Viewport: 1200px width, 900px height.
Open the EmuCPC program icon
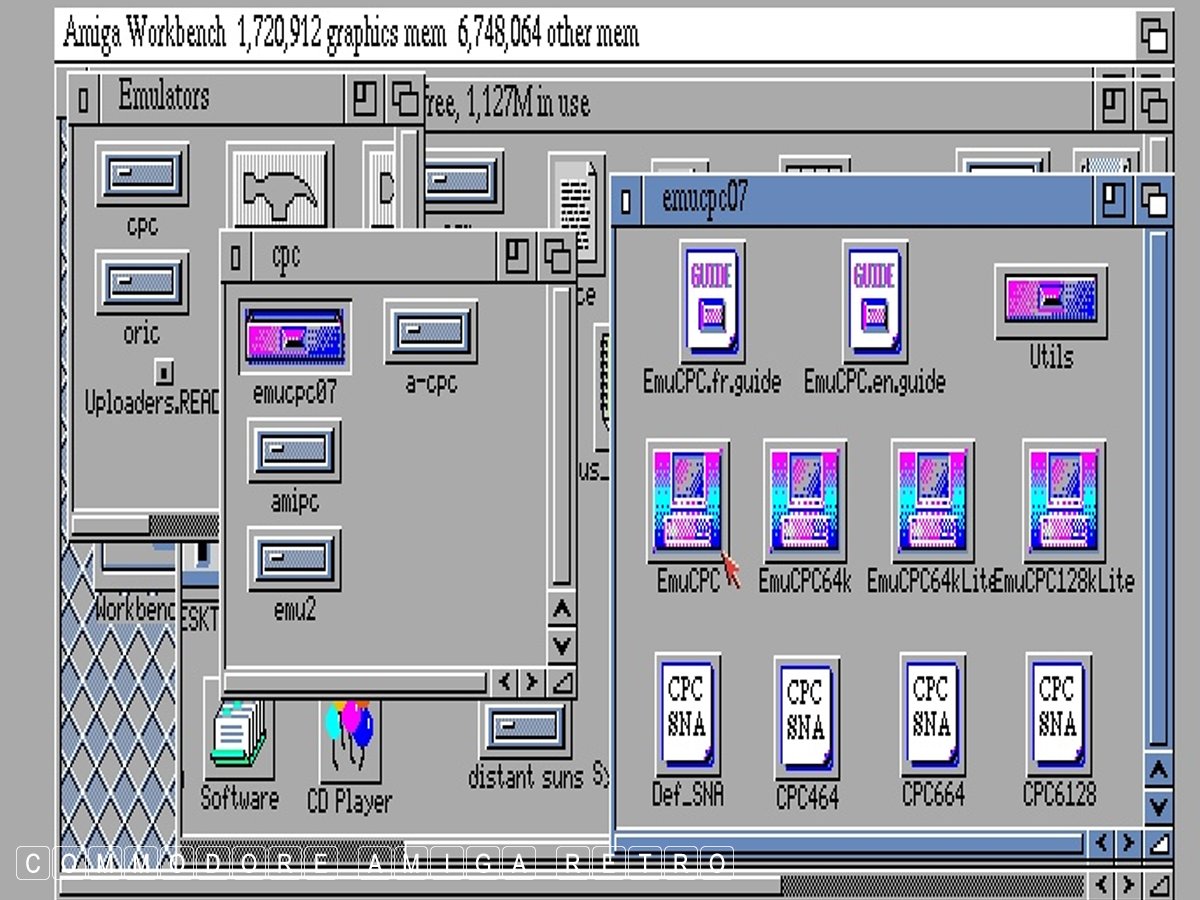point(687,498)
